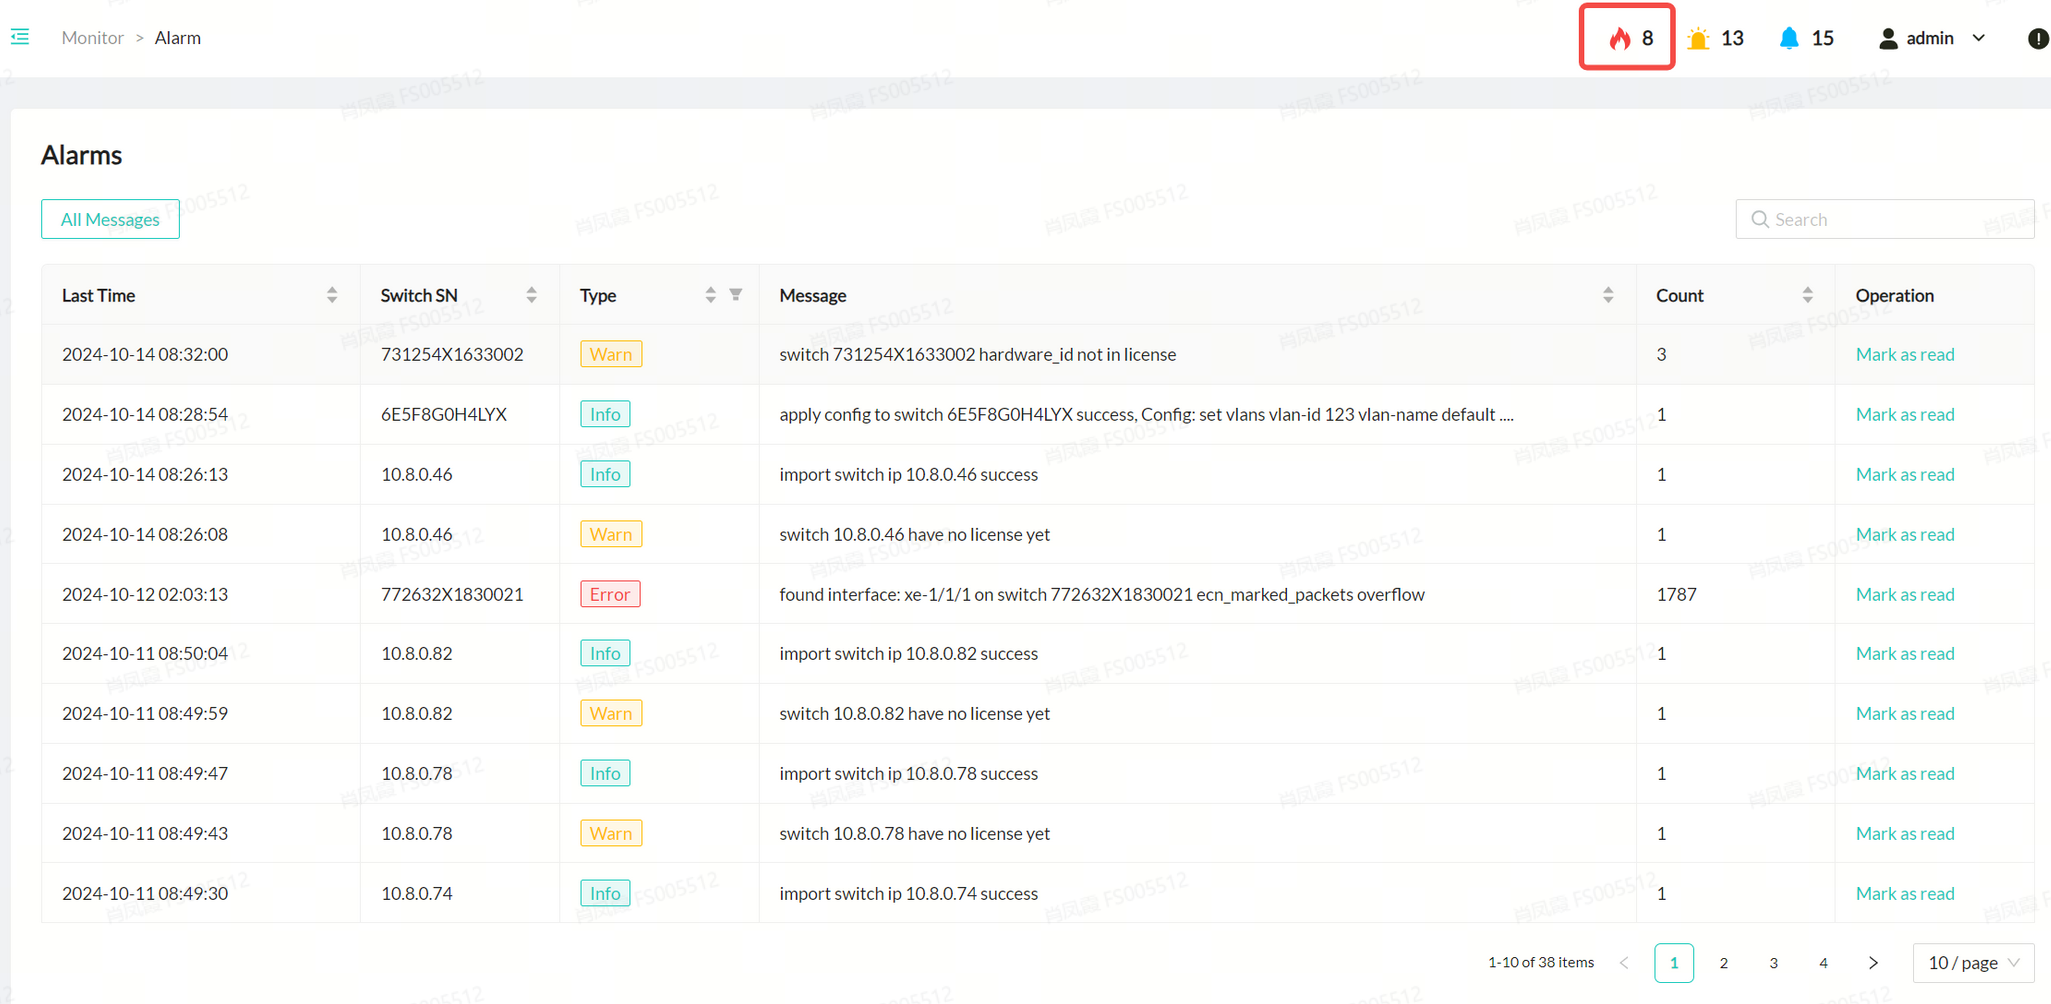2051x1004 pixels.
Task: Sort table by Count column
Action: click(1807, 295)
